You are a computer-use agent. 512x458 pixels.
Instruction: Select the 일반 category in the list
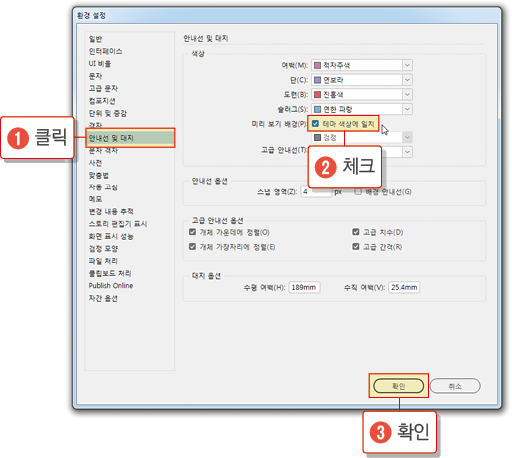click(x=95, y=39)
